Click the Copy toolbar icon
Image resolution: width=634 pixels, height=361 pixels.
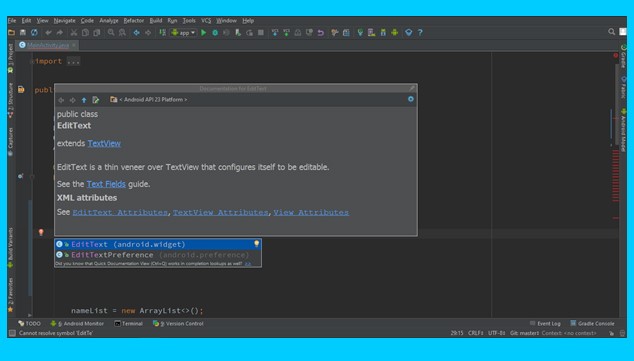point(85,32)
